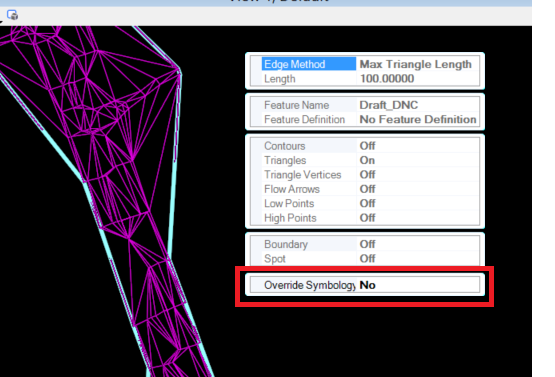Select the Override Symbology label

[x=309, y=285]
